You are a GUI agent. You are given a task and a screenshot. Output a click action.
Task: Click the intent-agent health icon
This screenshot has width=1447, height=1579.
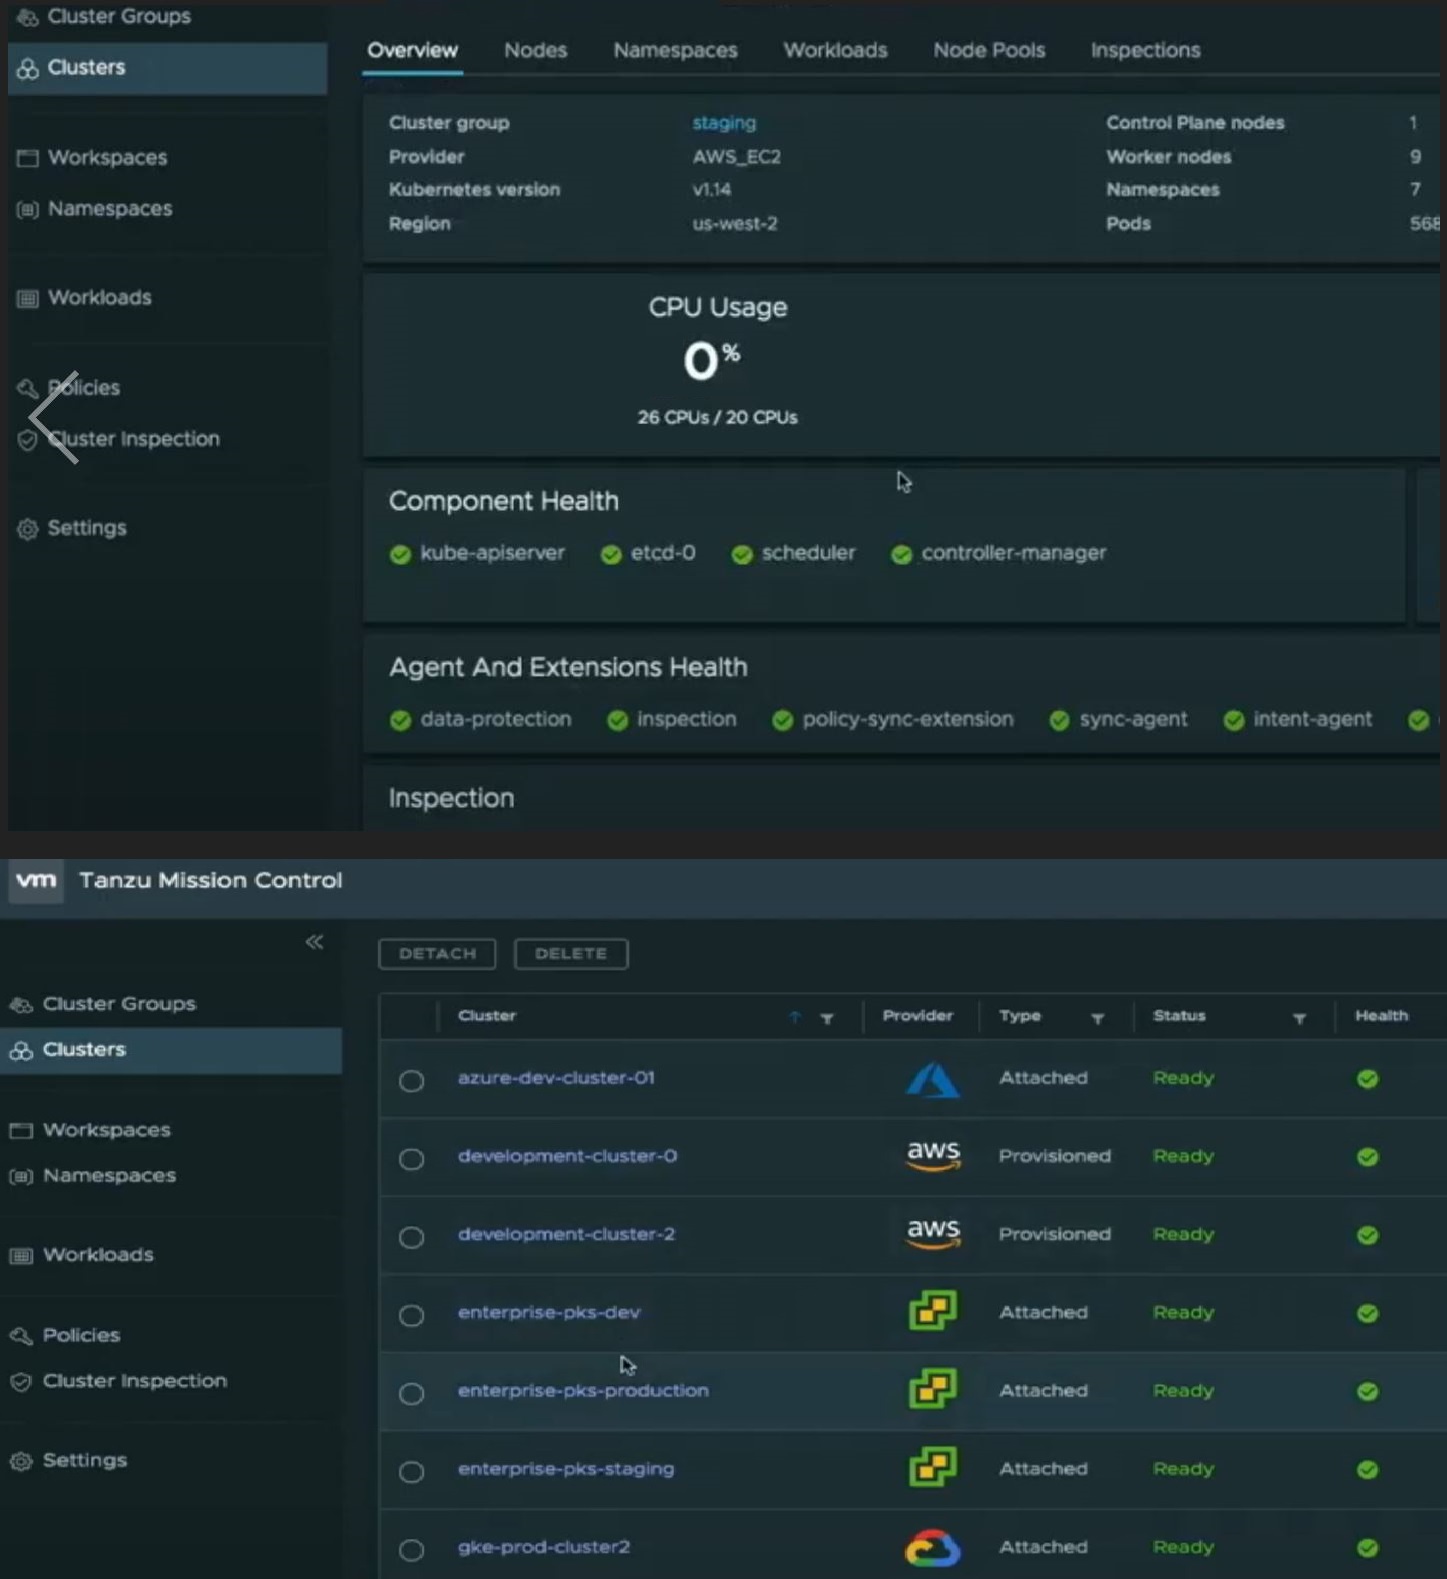1233,720
